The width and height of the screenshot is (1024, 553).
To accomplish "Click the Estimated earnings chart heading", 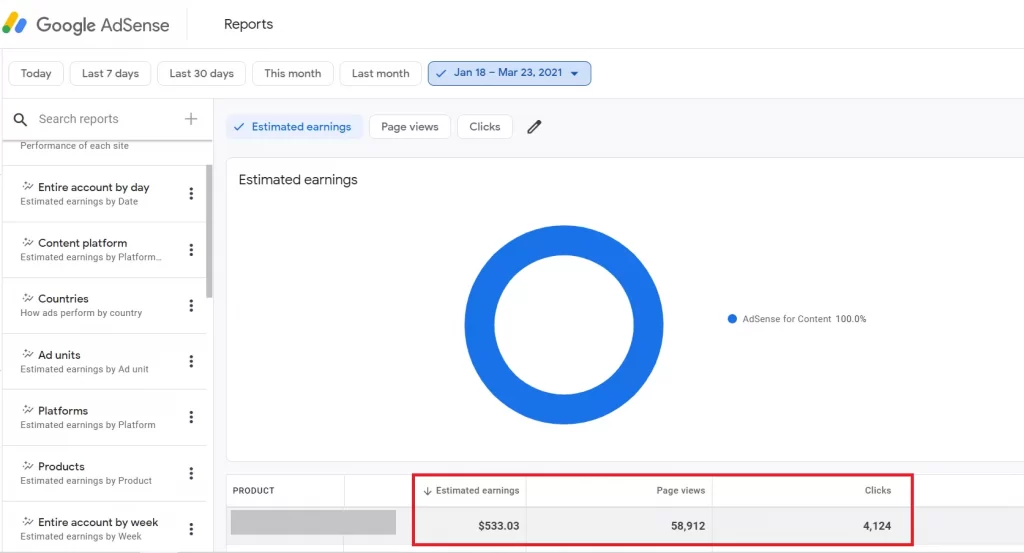I will (x=298, y=180).
